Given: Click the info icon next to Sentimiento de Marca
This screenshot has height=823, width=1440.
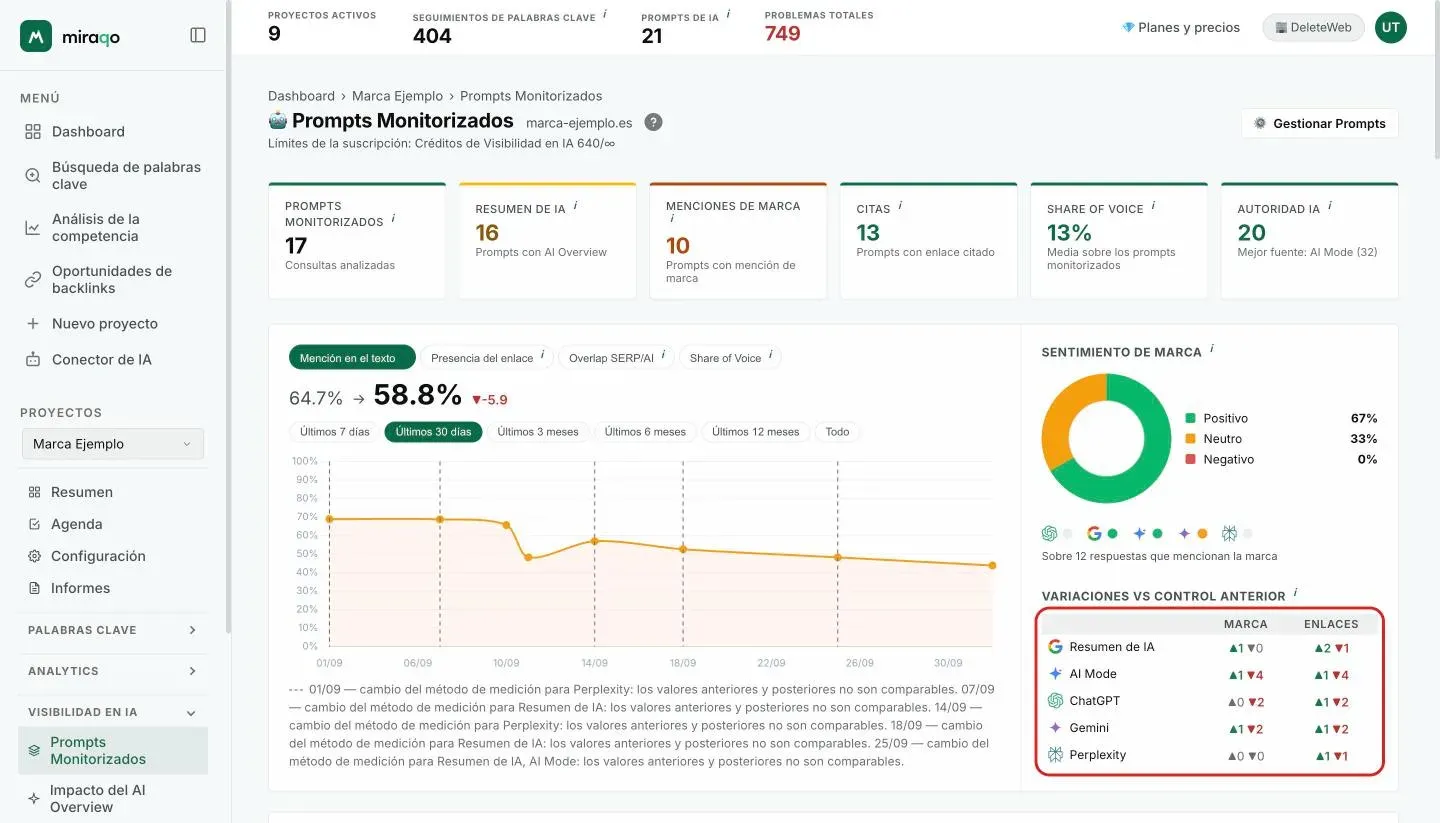Looking at the screenshot, I should pos(1212,349).
